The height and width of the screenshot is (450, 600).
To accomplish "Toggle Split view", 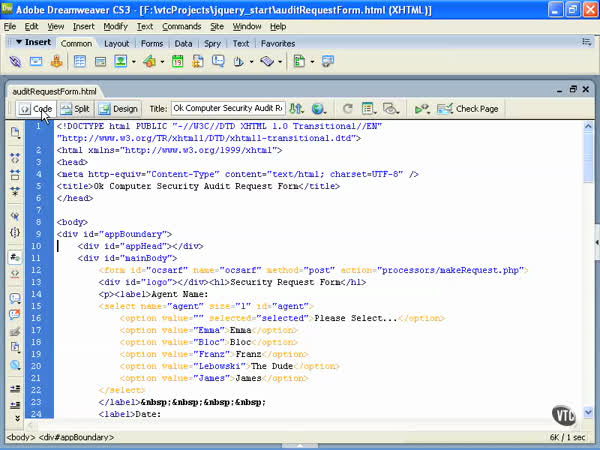I will pyautogui.click(x=74, y=108).
